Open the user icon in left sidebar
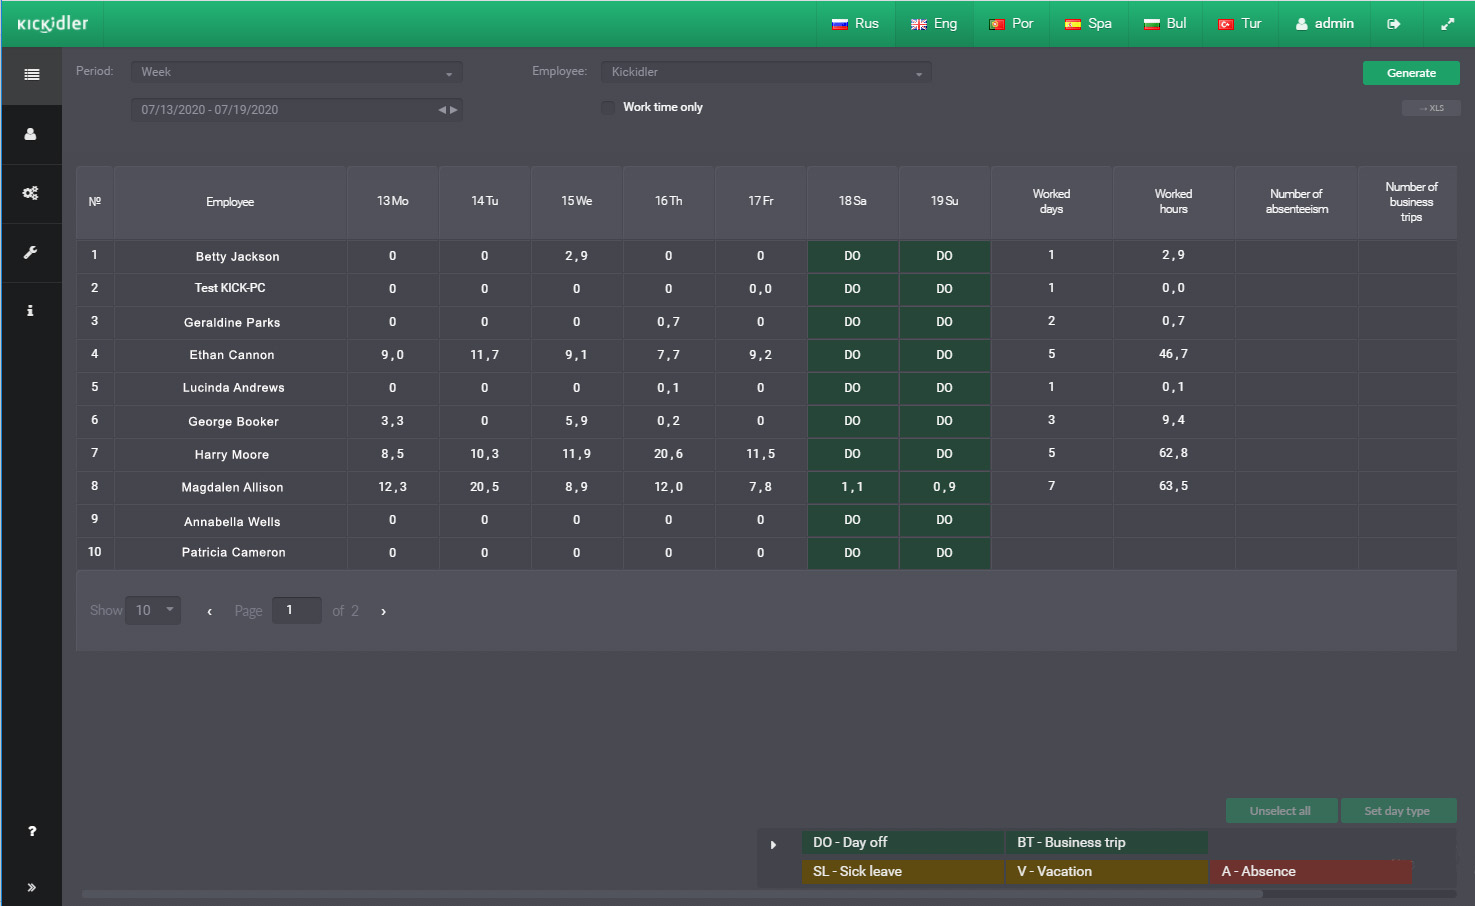The width and height of the screenshot is (1475, 906). point(31,134)
